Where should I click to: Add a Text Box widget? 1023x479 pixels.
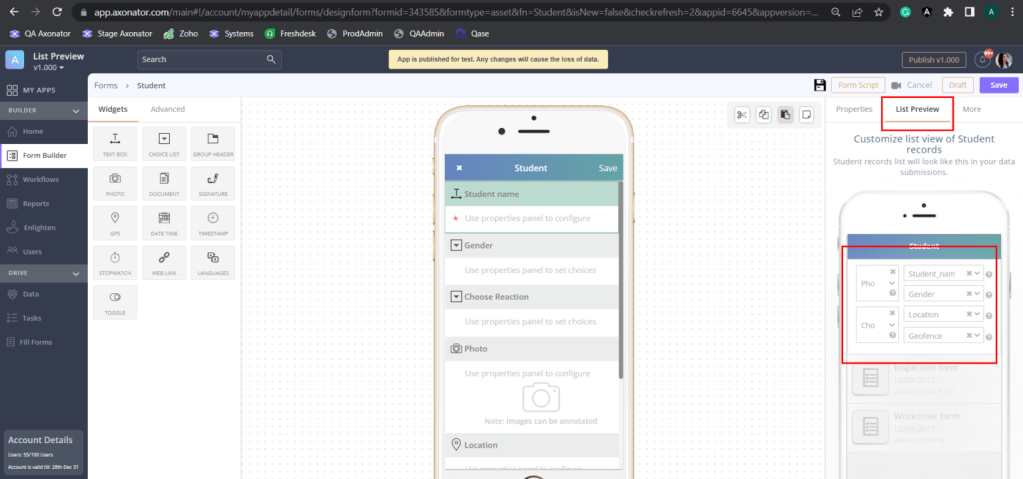coord(114,143)
